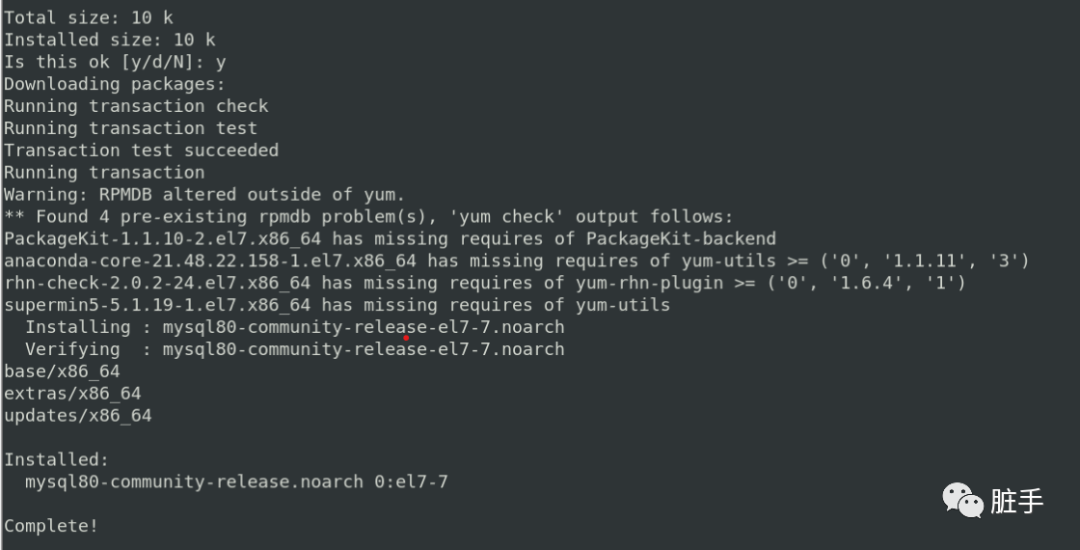1080x550 pixels.
Task: Click the WeChat logo watermark icon
Action: (x=963, y=500)
